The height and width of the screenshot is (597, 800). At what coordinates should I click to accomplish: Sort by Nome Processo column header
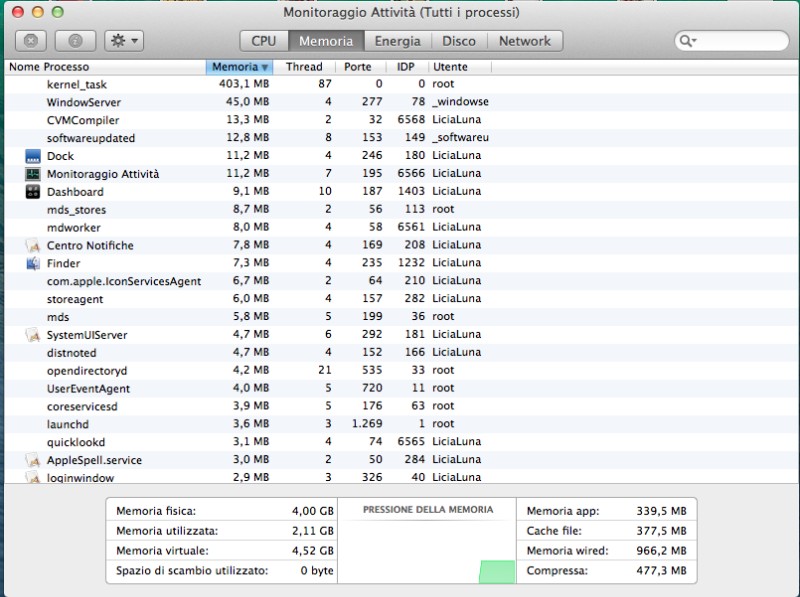click(105, 67)
